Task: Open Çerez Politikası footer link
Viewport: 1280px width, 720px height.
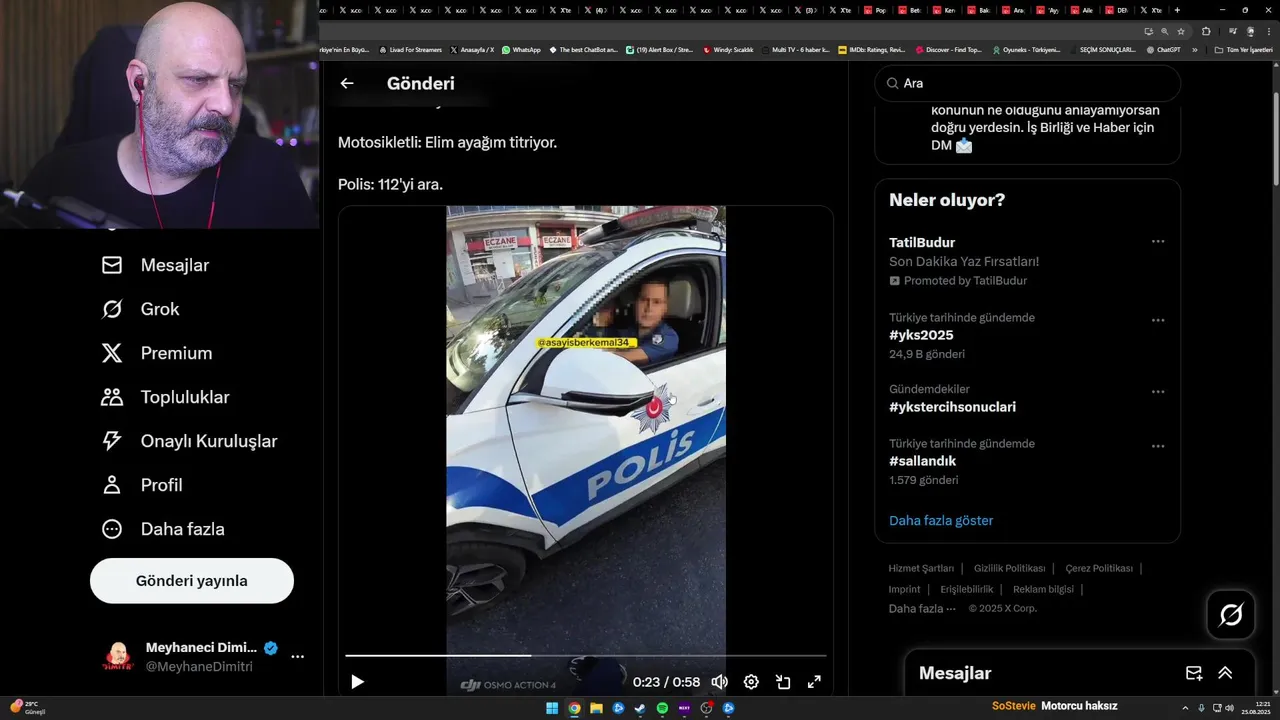Action: [1099, 568]
